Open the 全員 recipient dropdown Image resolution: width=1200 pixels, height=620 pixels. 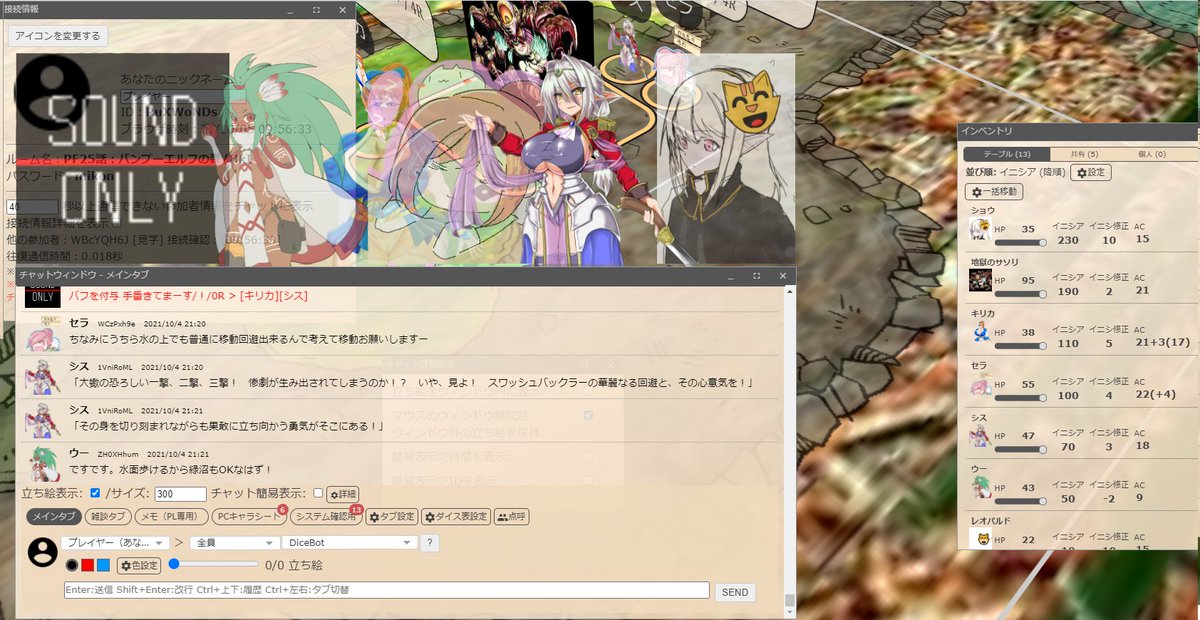click(x=235, y=542)
